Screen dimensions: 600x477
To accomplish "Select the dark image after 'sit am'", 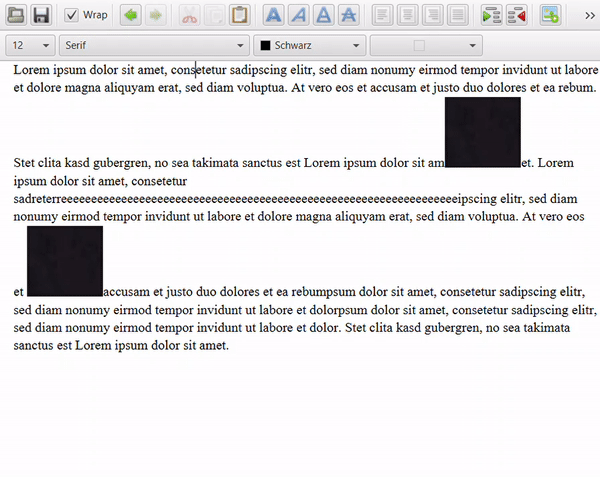I will click(x=483, y=132).
